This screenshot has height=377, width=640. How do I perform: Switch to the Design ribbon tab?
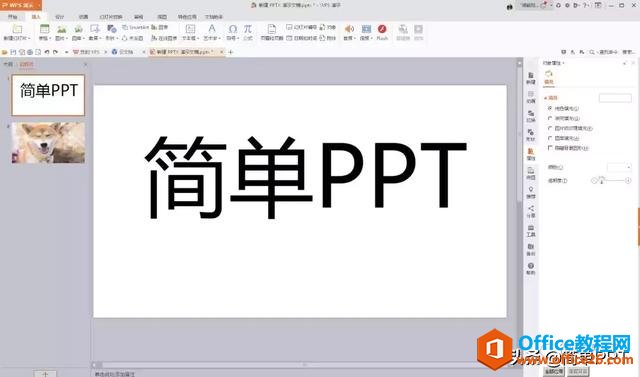point(60,17)
